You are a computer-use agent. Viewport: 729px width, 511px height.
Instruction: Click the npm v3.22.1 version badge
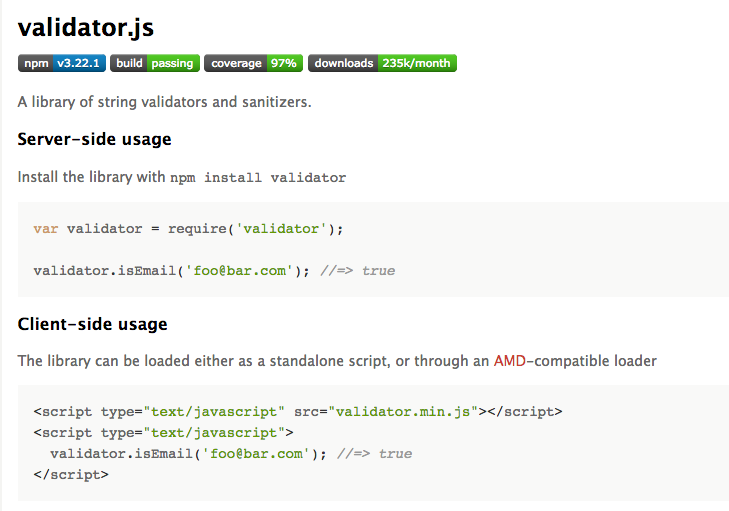(62, 63)
